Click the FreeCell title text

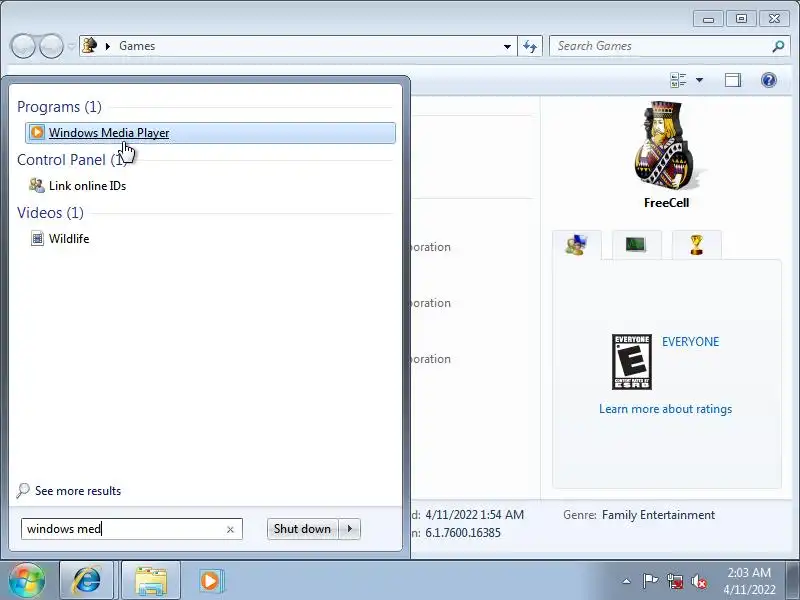tap(666, 203)
